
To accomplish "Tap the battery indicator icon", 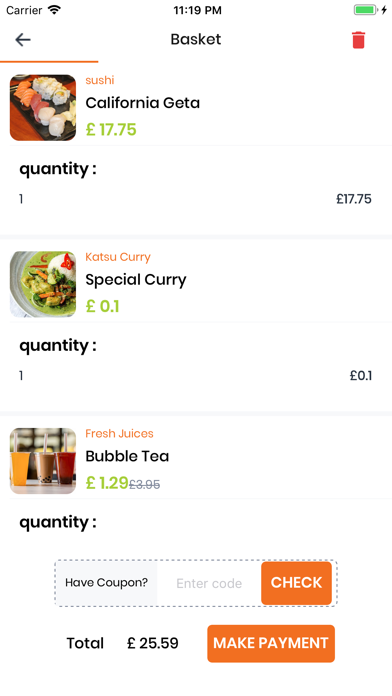I will (x=366, y=10).
